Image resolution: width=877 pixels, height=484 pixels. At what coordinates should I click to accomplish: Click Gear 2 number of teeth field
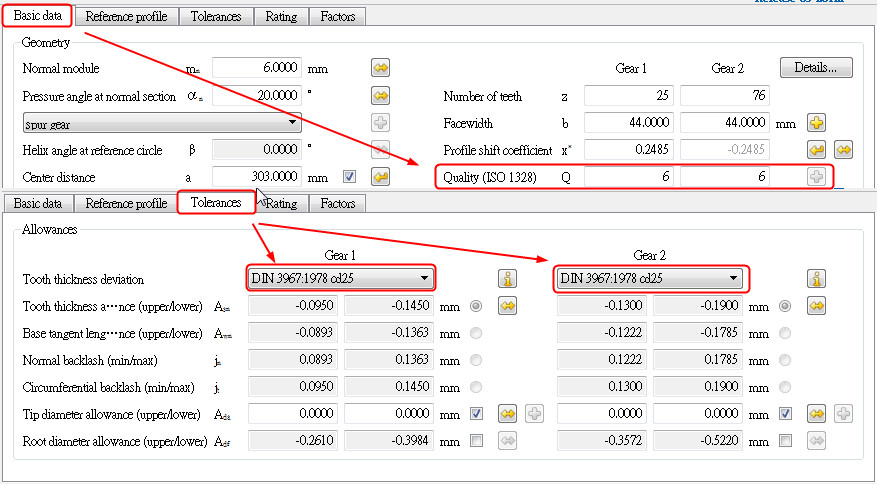(x=725, y=96)
